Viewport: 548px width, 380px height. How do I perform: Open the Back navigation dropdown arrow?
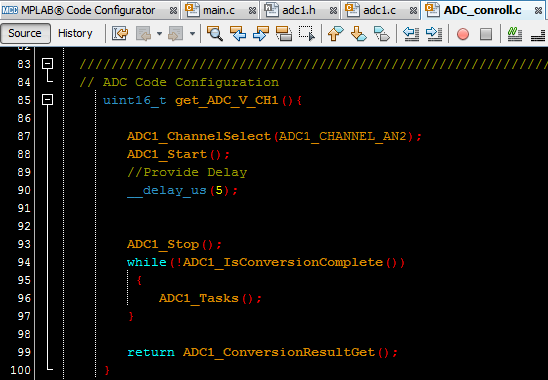click(159, 34)
